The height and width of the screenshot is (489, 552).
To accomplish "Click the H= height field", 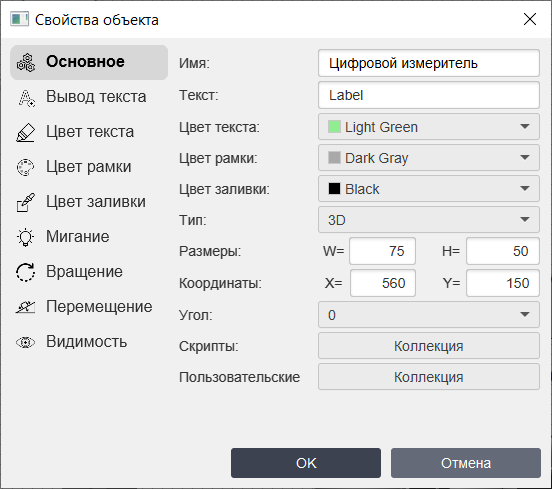I will point(503,251).
